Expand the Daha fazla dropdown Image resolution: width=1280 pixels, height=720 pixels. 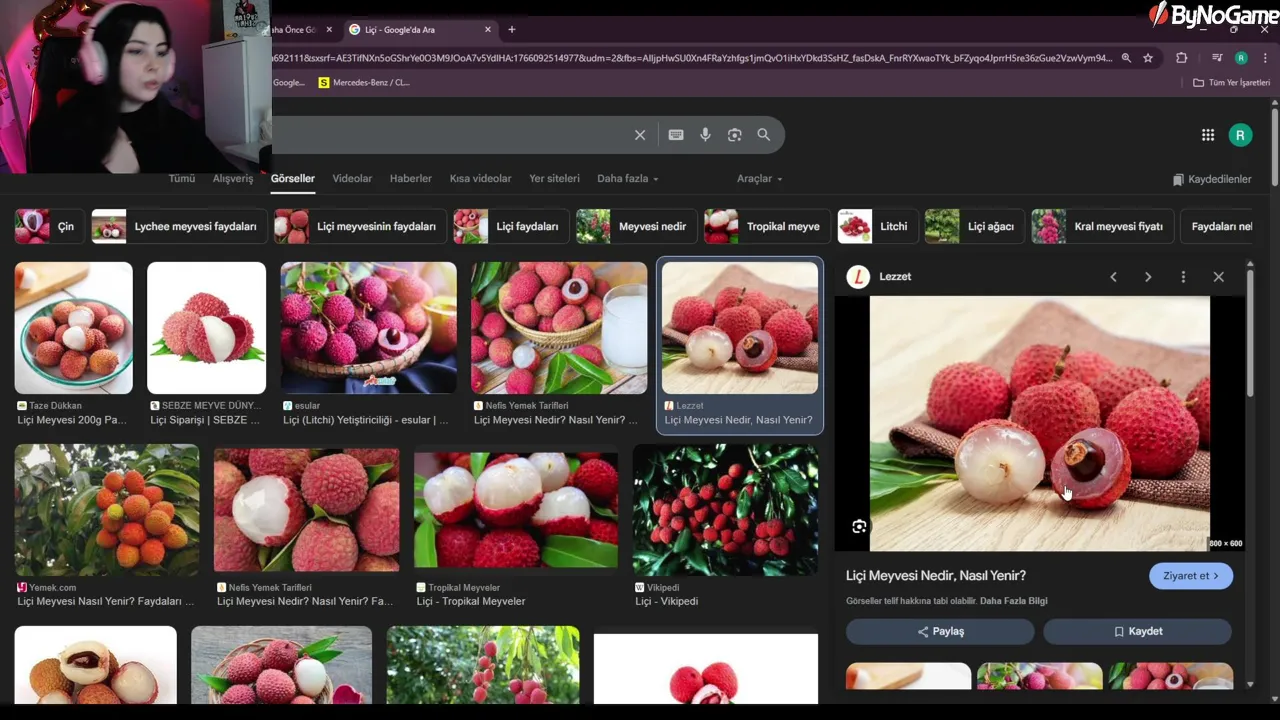[628, 179]
